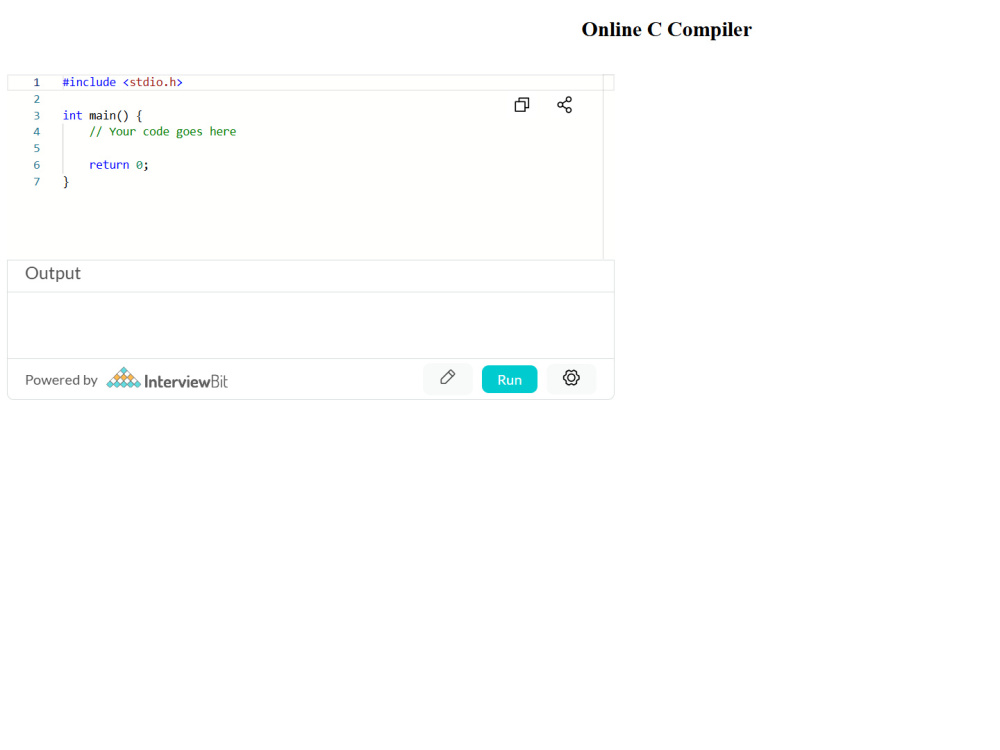This screenshot has width=1000, height=750.
Task: Visit the InterviewBit logo link
Action: coord(167,379)
